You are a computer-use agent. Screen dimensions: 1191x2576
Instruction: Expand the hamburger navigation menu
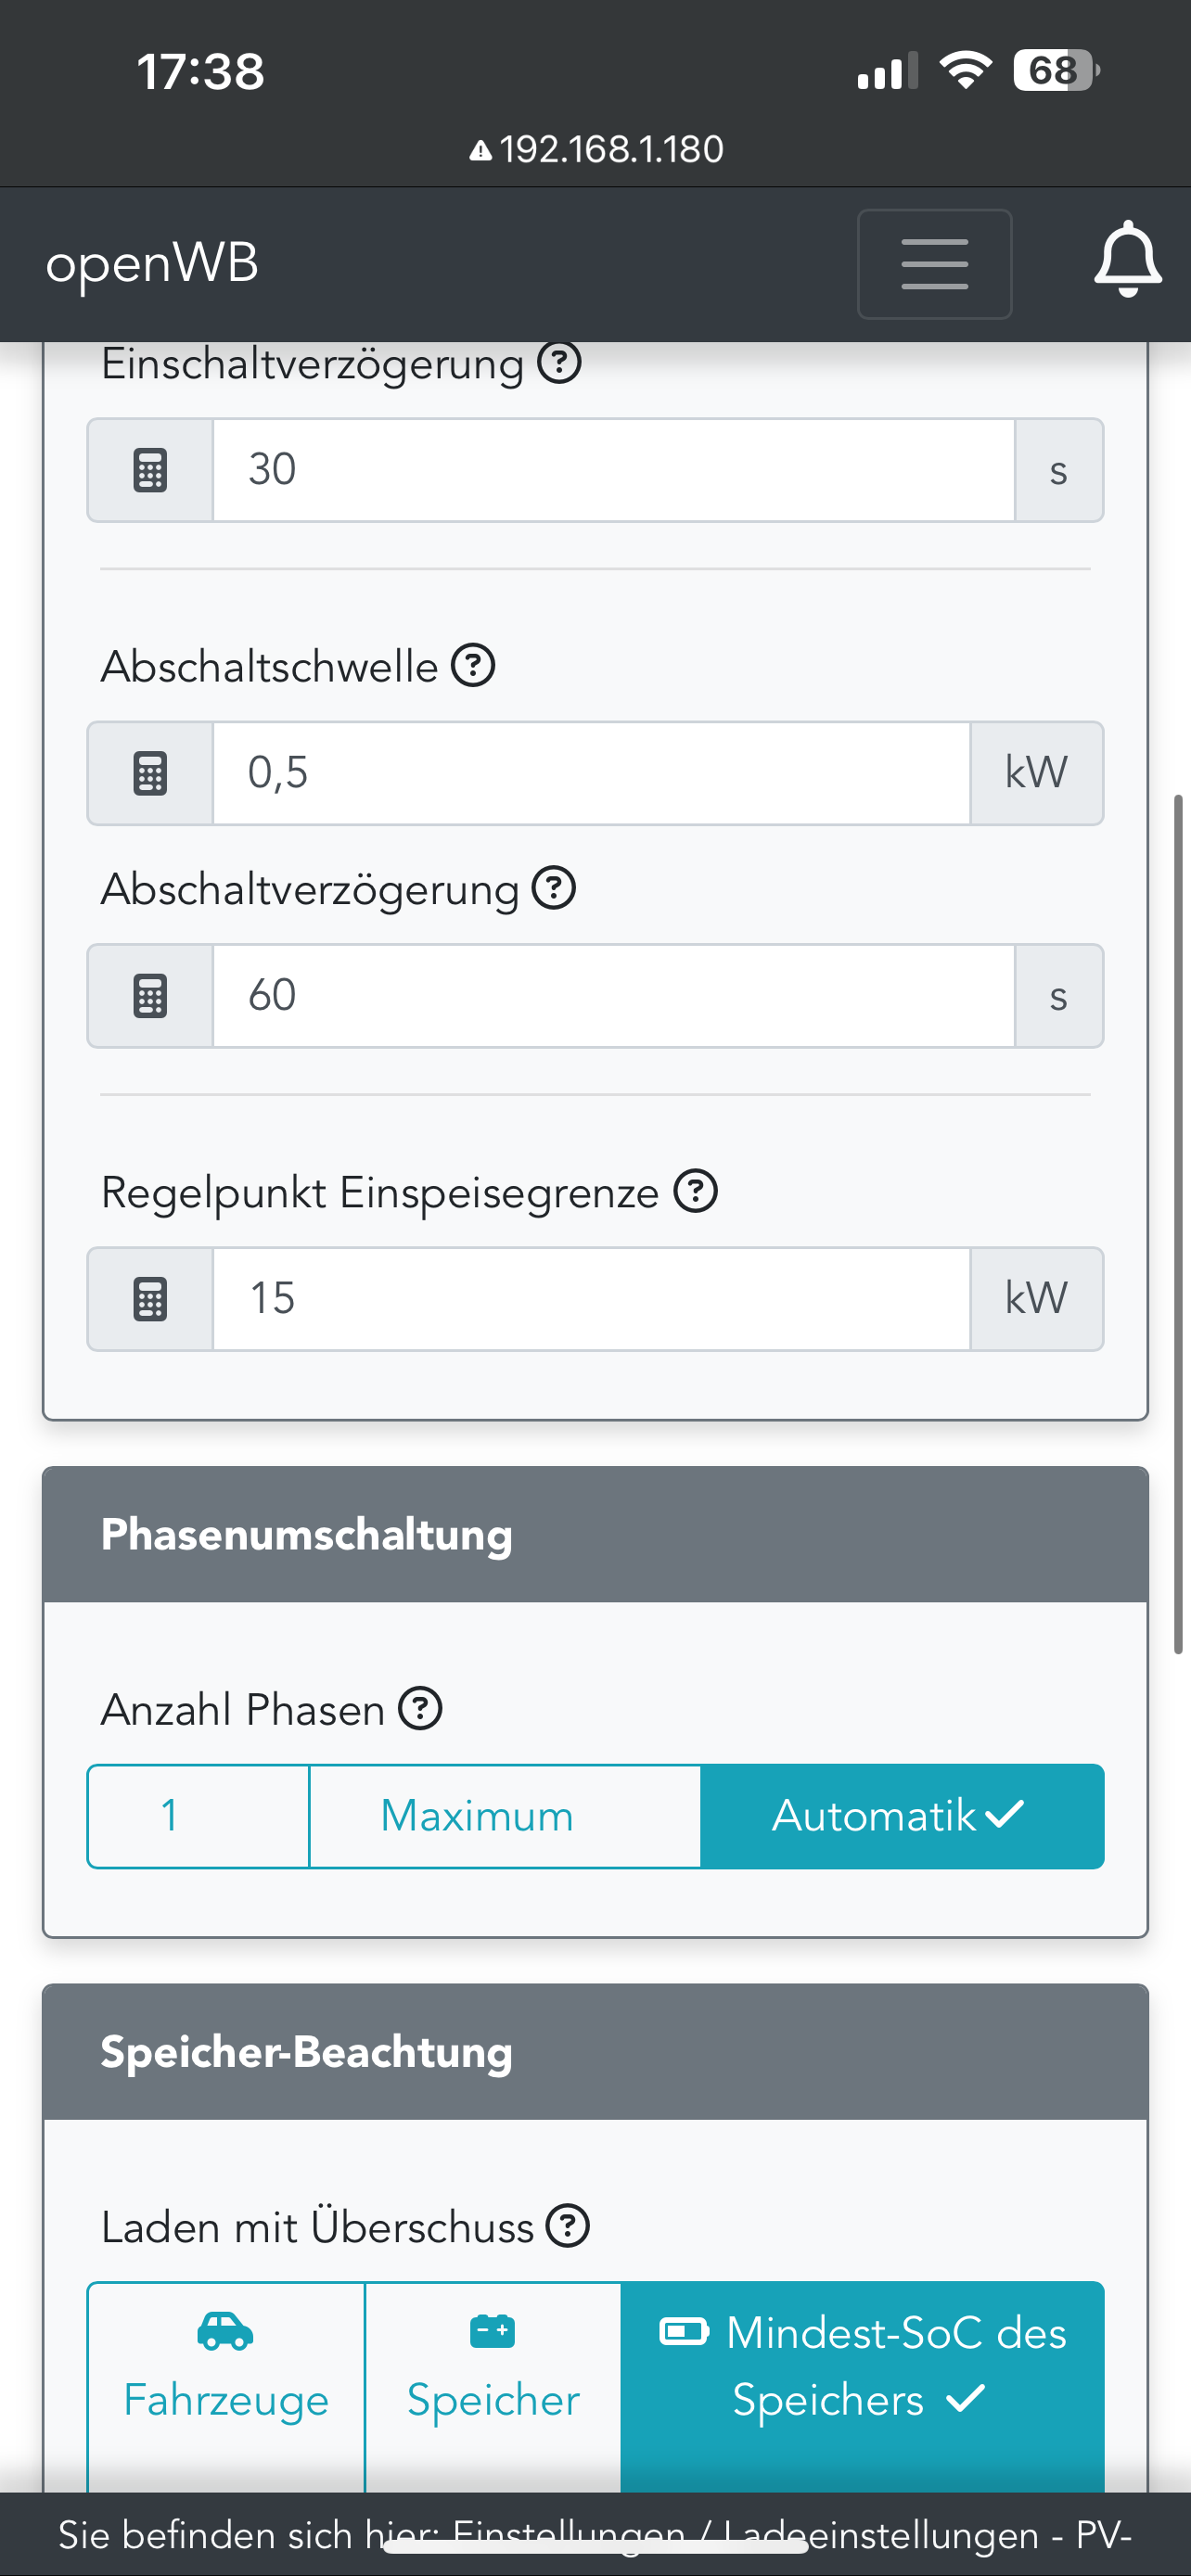934,264
